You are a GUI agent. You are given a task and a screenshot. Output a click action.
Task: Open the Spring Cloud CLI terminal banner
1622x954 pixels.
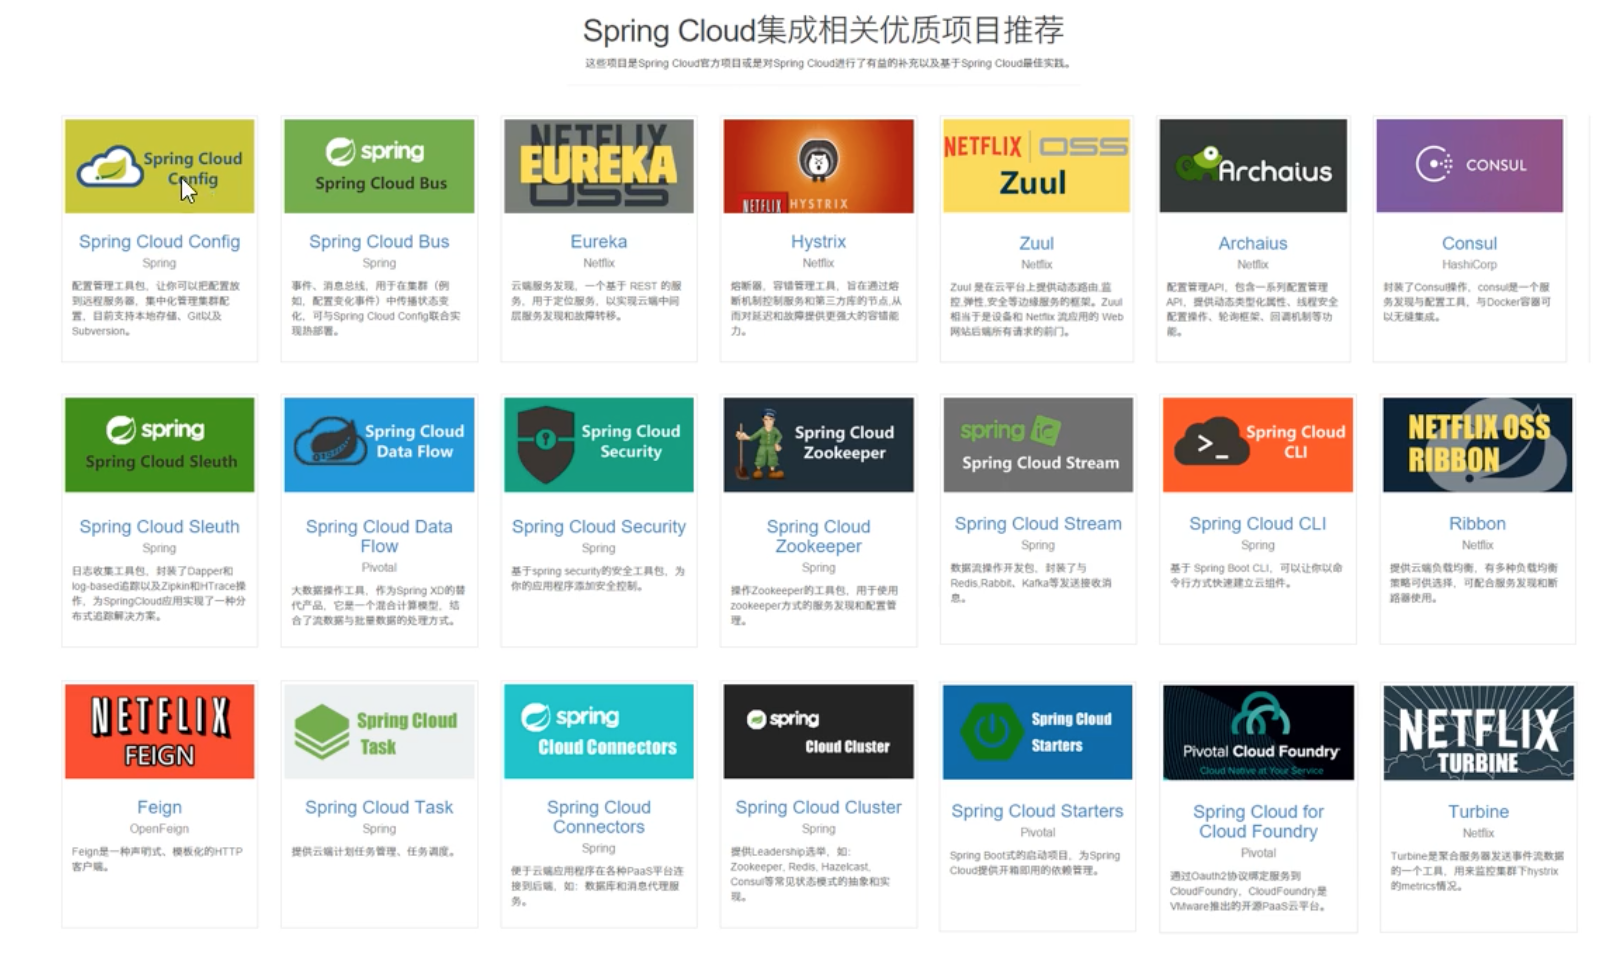coord(1257,445)
